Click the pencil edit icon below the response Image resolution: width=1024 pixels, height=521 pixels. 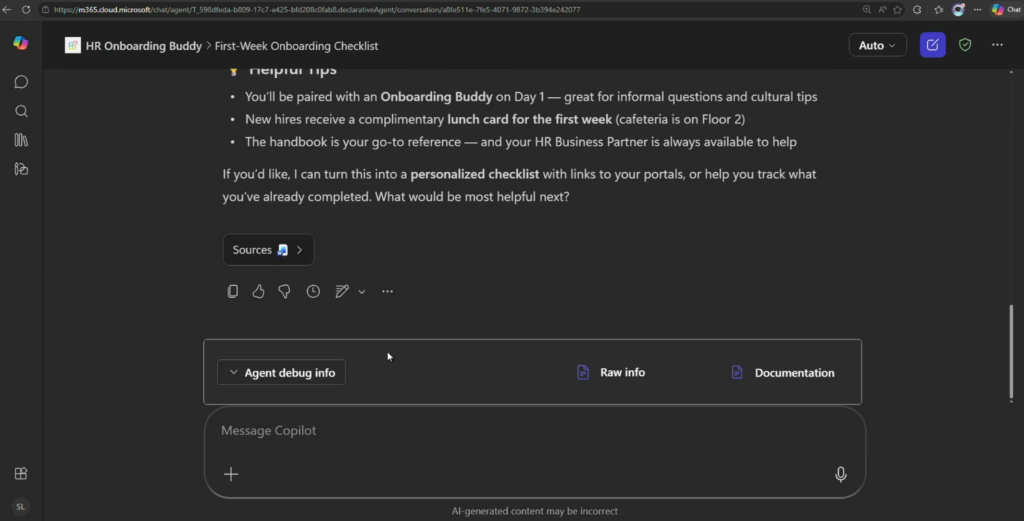(341, 291)
